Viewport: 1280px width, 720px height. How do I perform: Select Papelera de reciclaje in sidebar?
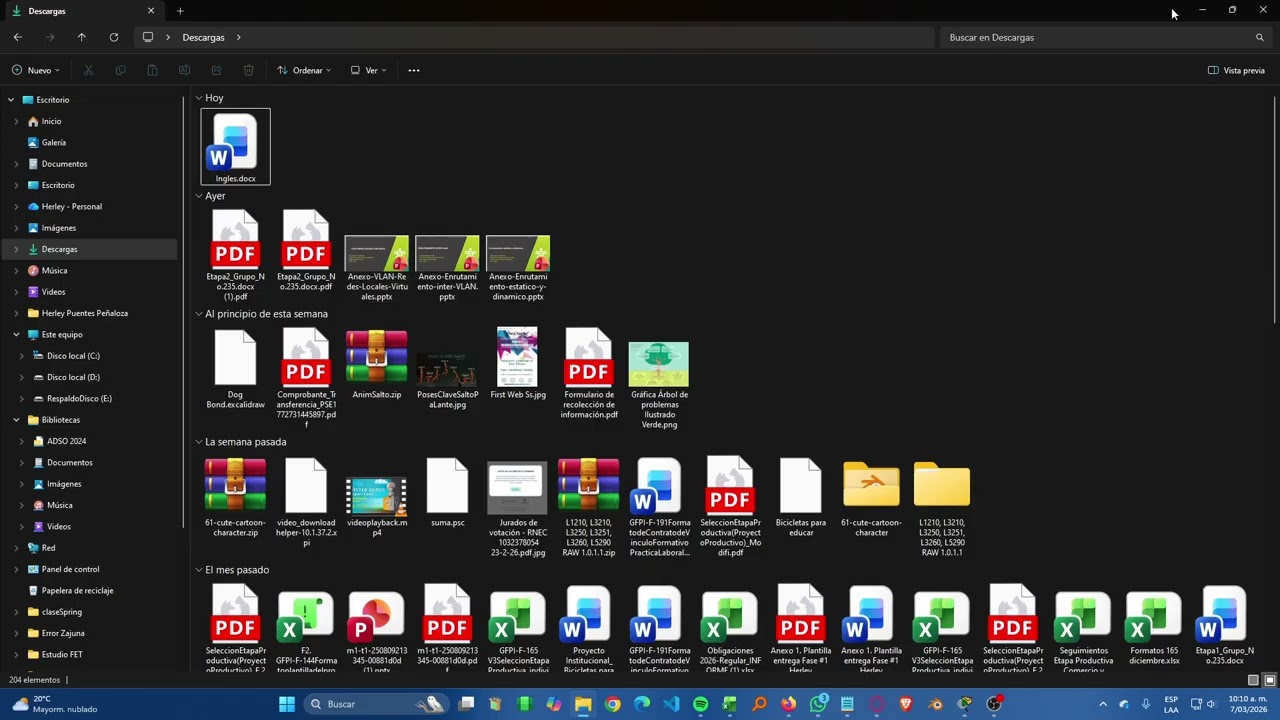point(77,591)
